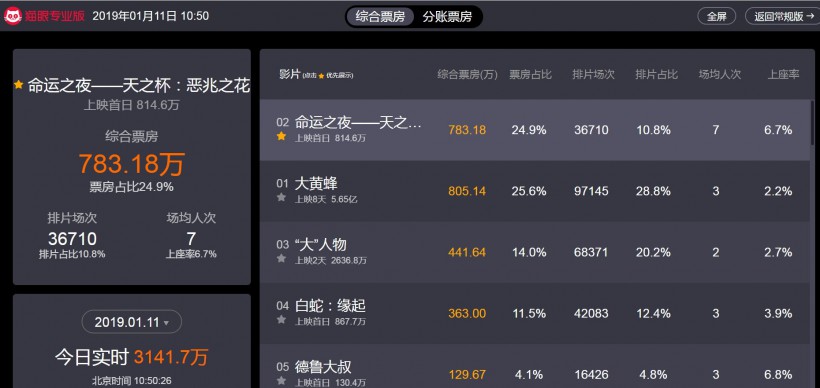This screenshot has height=388, width=820.
Task: Sort by 票房占比 column header
Action: pos(530,74)
